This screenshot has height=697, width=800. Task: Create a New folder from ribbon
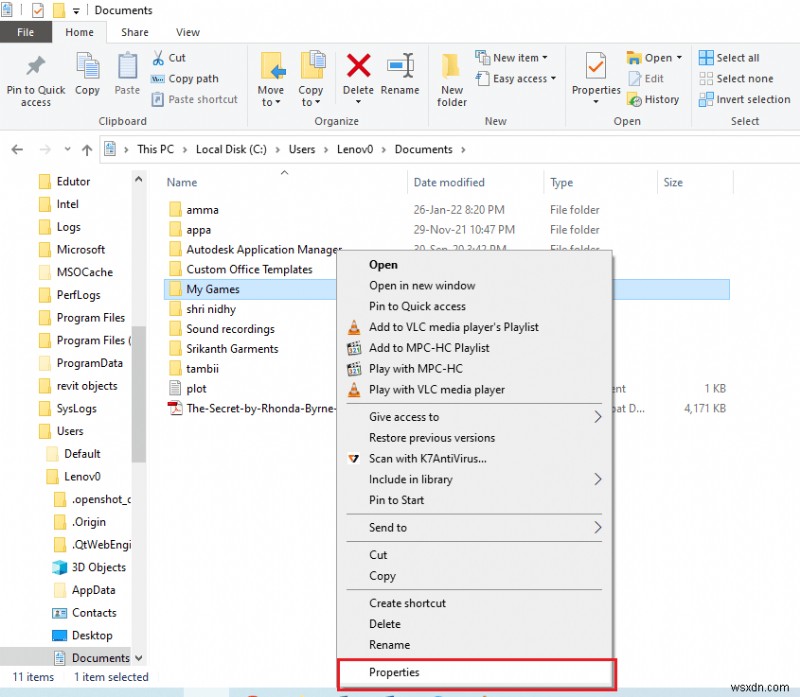click(x=452, y=79)
